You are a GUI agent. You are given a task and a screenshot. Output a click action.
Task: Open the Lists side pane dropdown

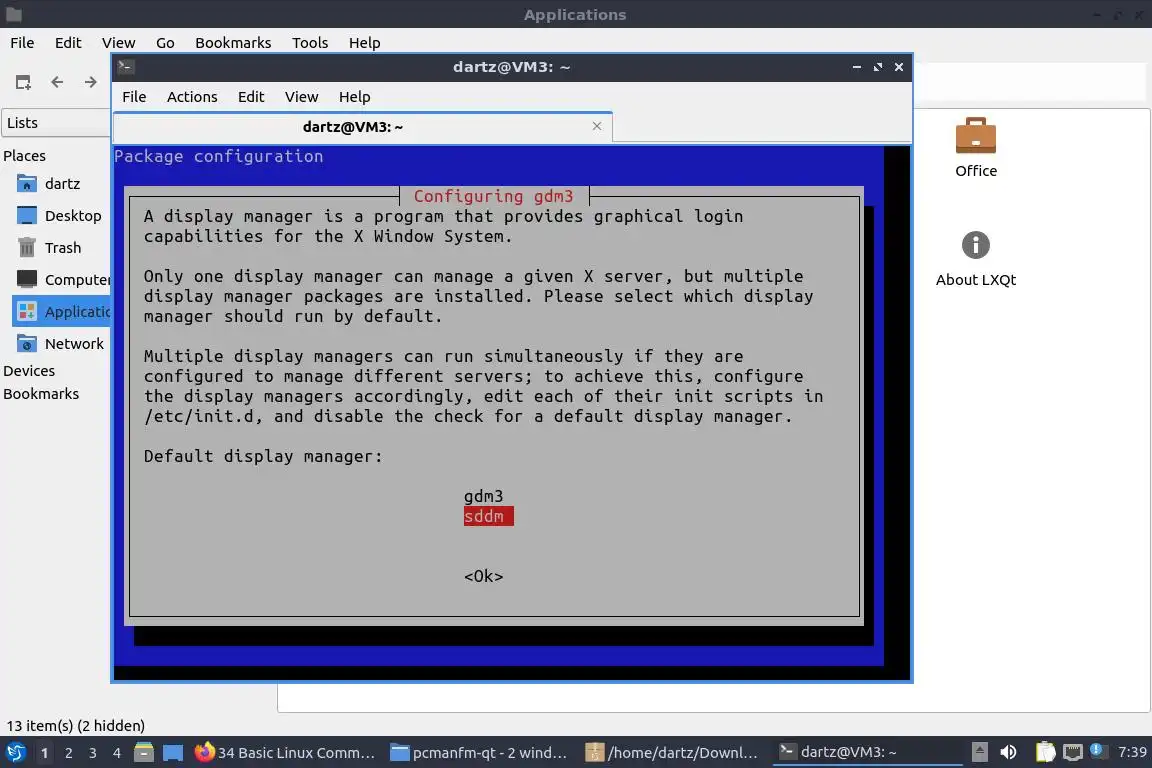pos(56,123)
